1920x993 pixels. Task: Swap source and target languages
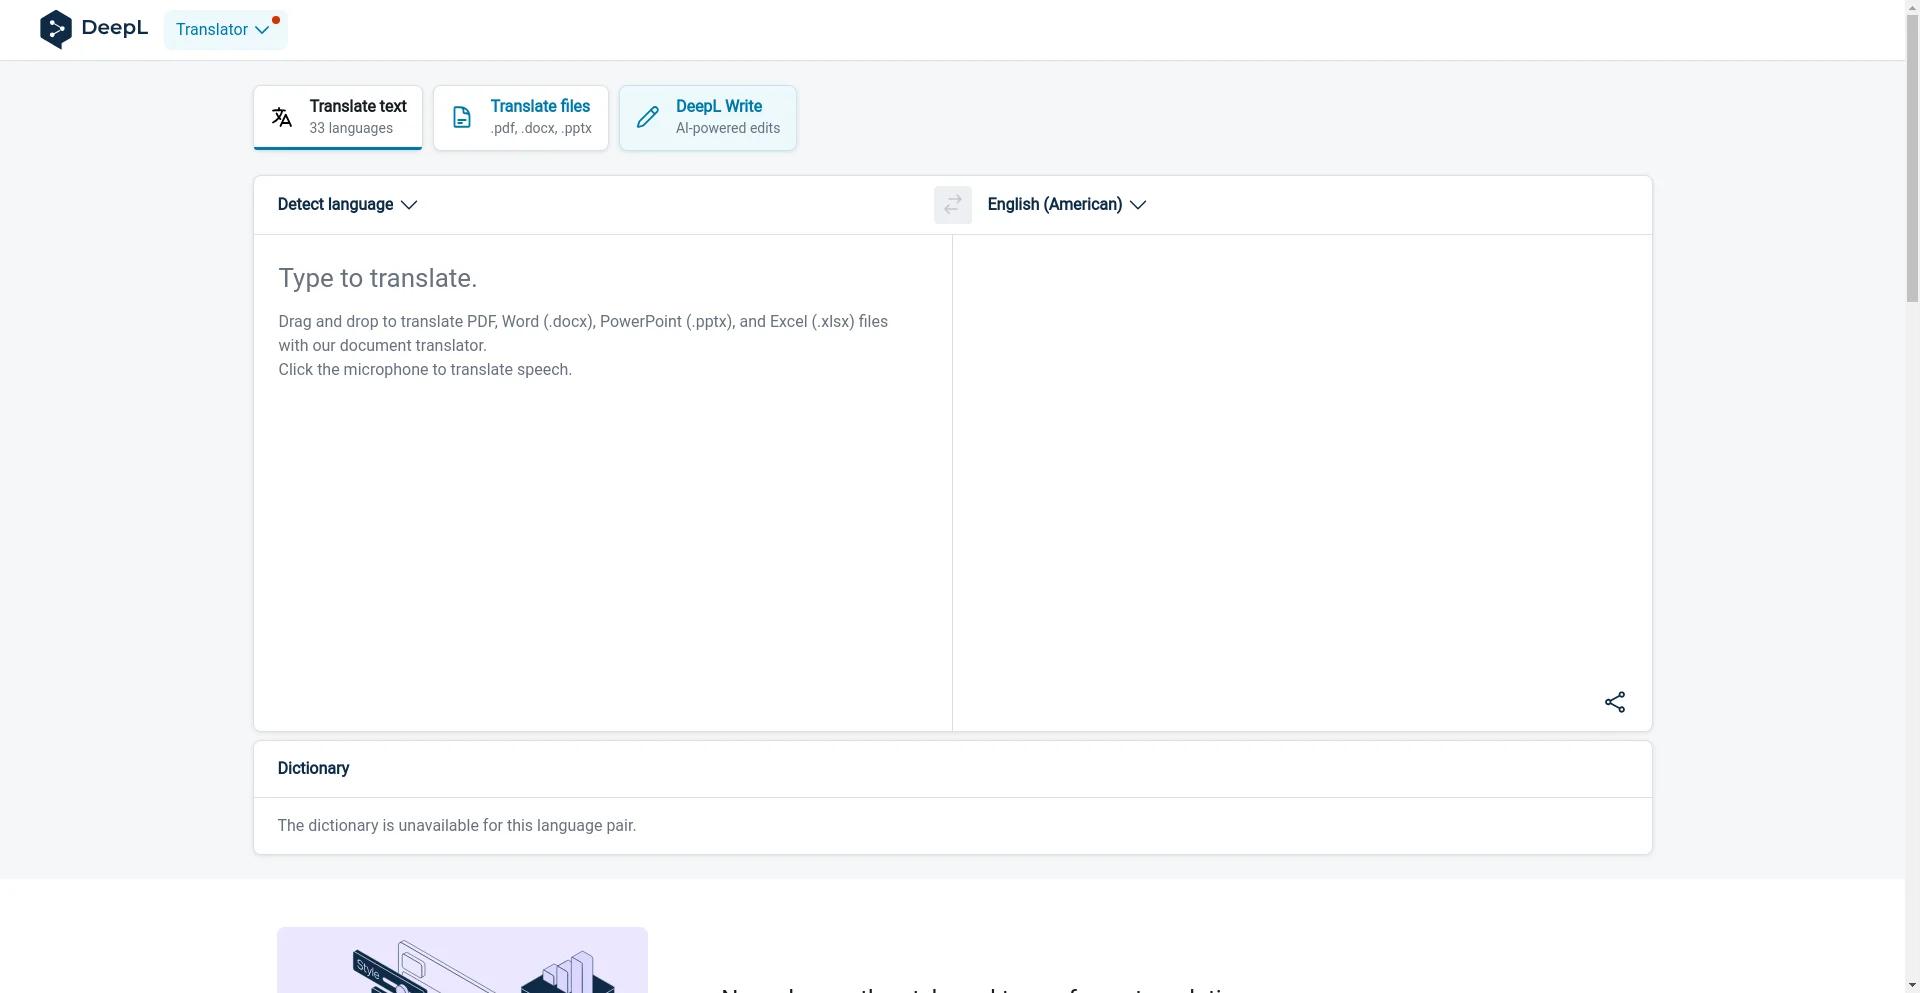[953, 205]
